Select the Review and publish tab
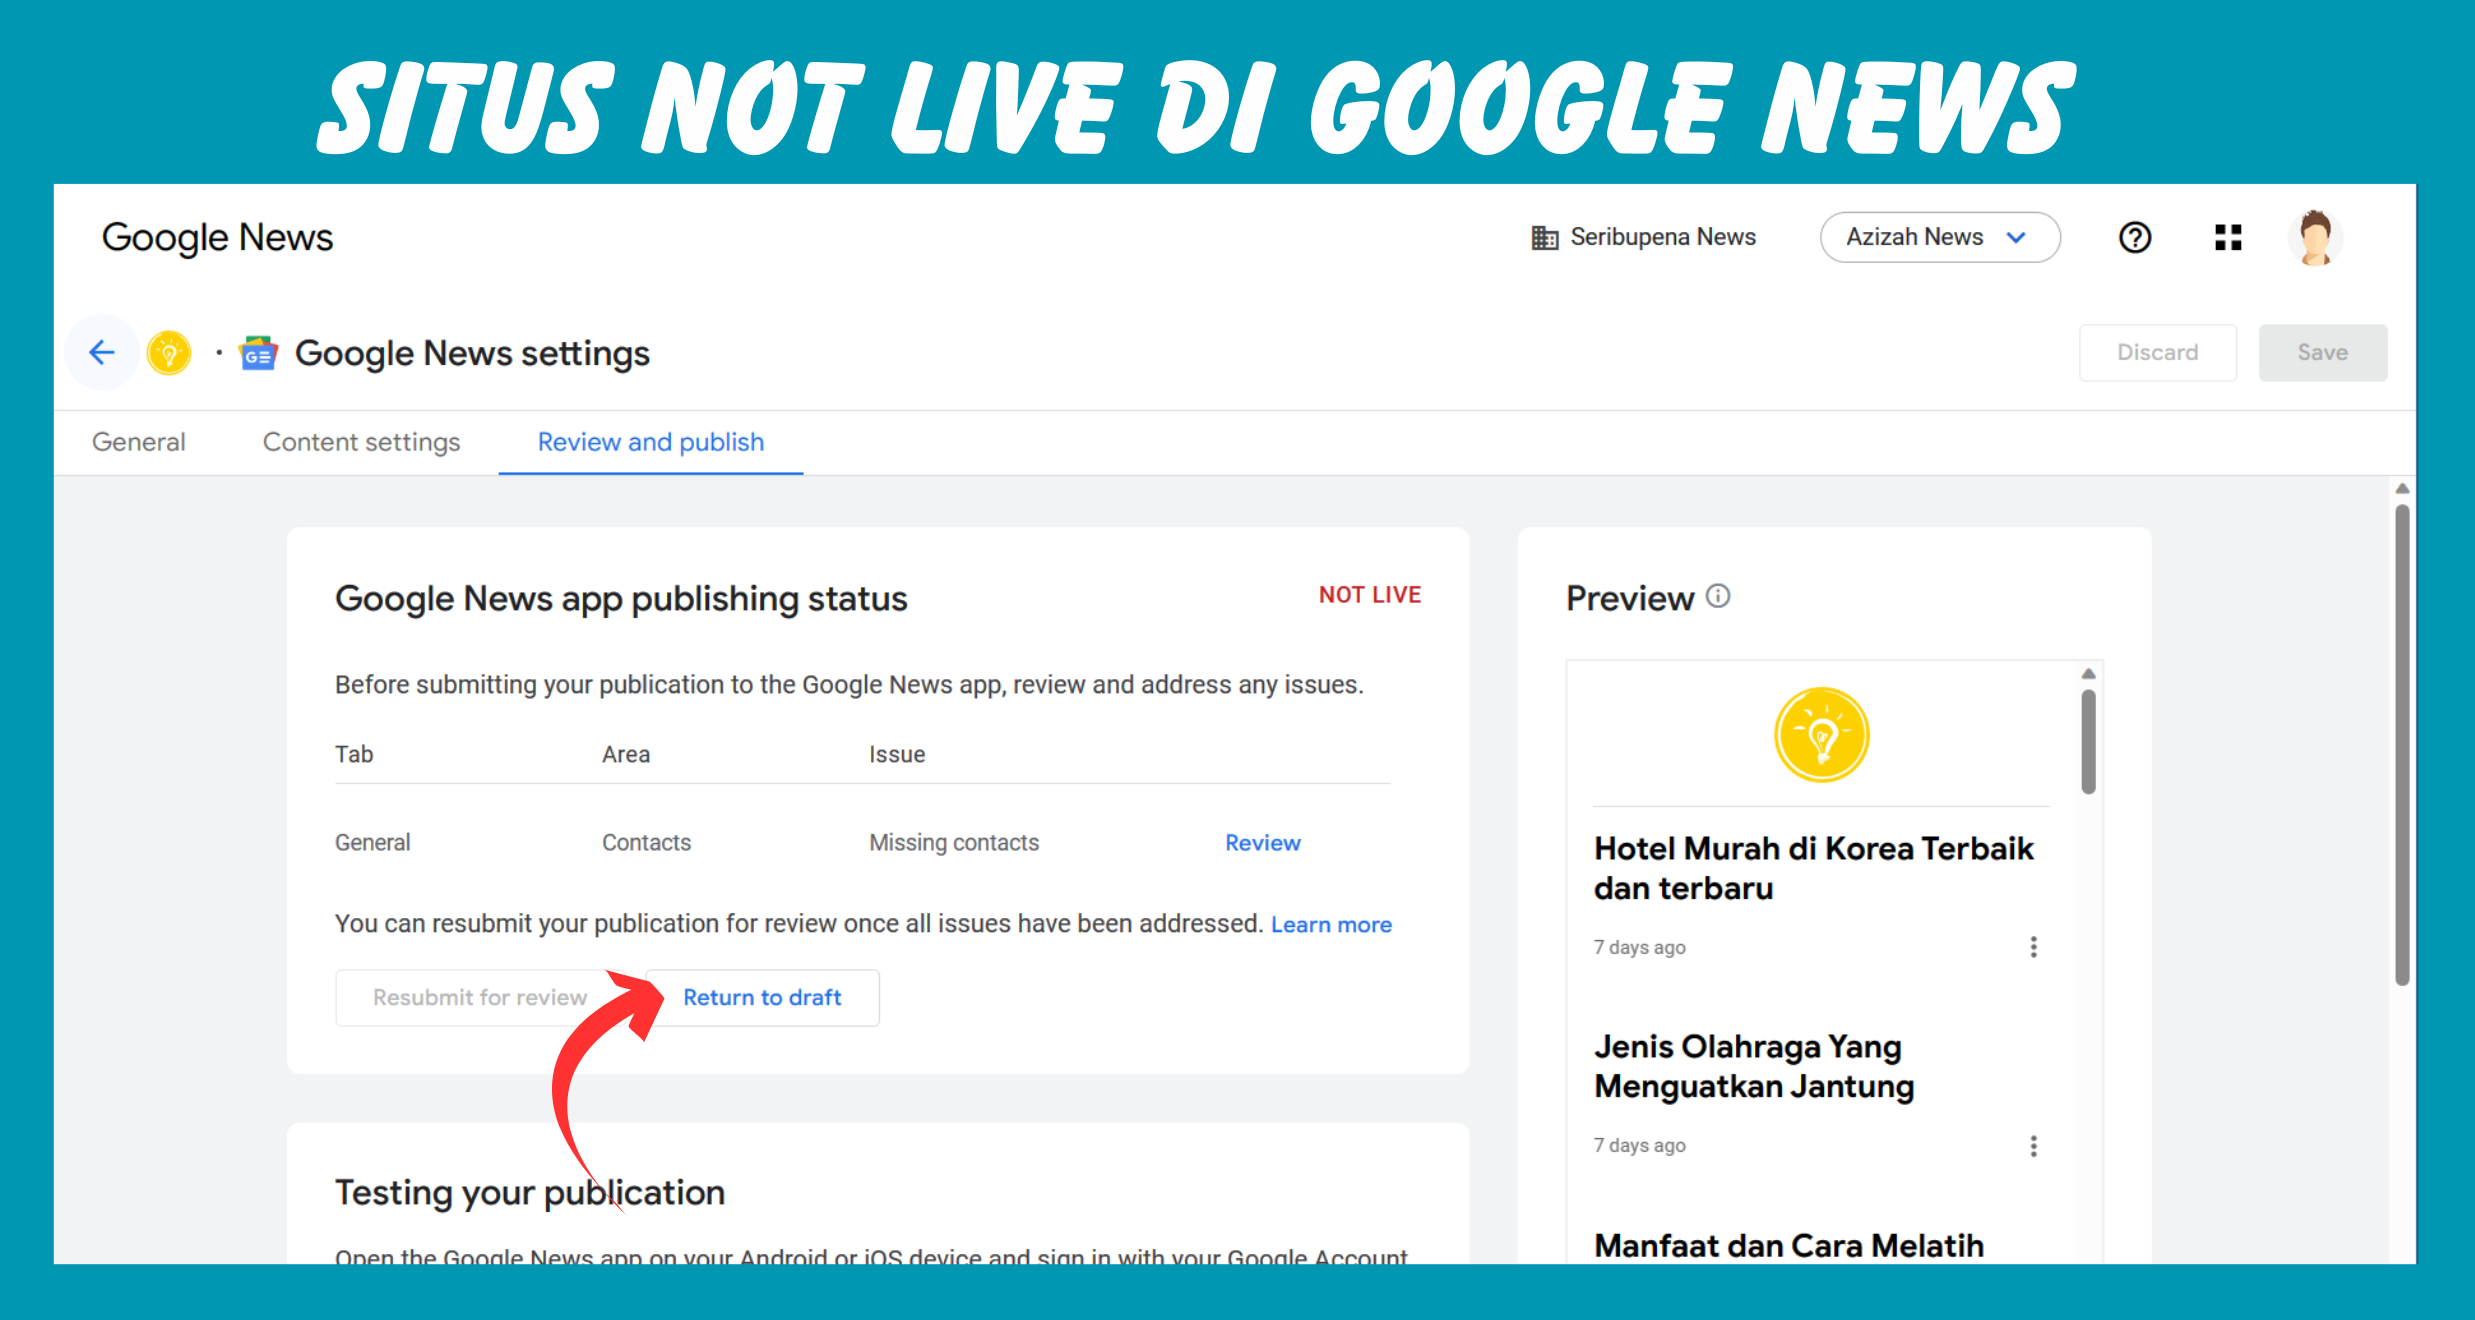The image size is (2475, 1320). (651, 442)
